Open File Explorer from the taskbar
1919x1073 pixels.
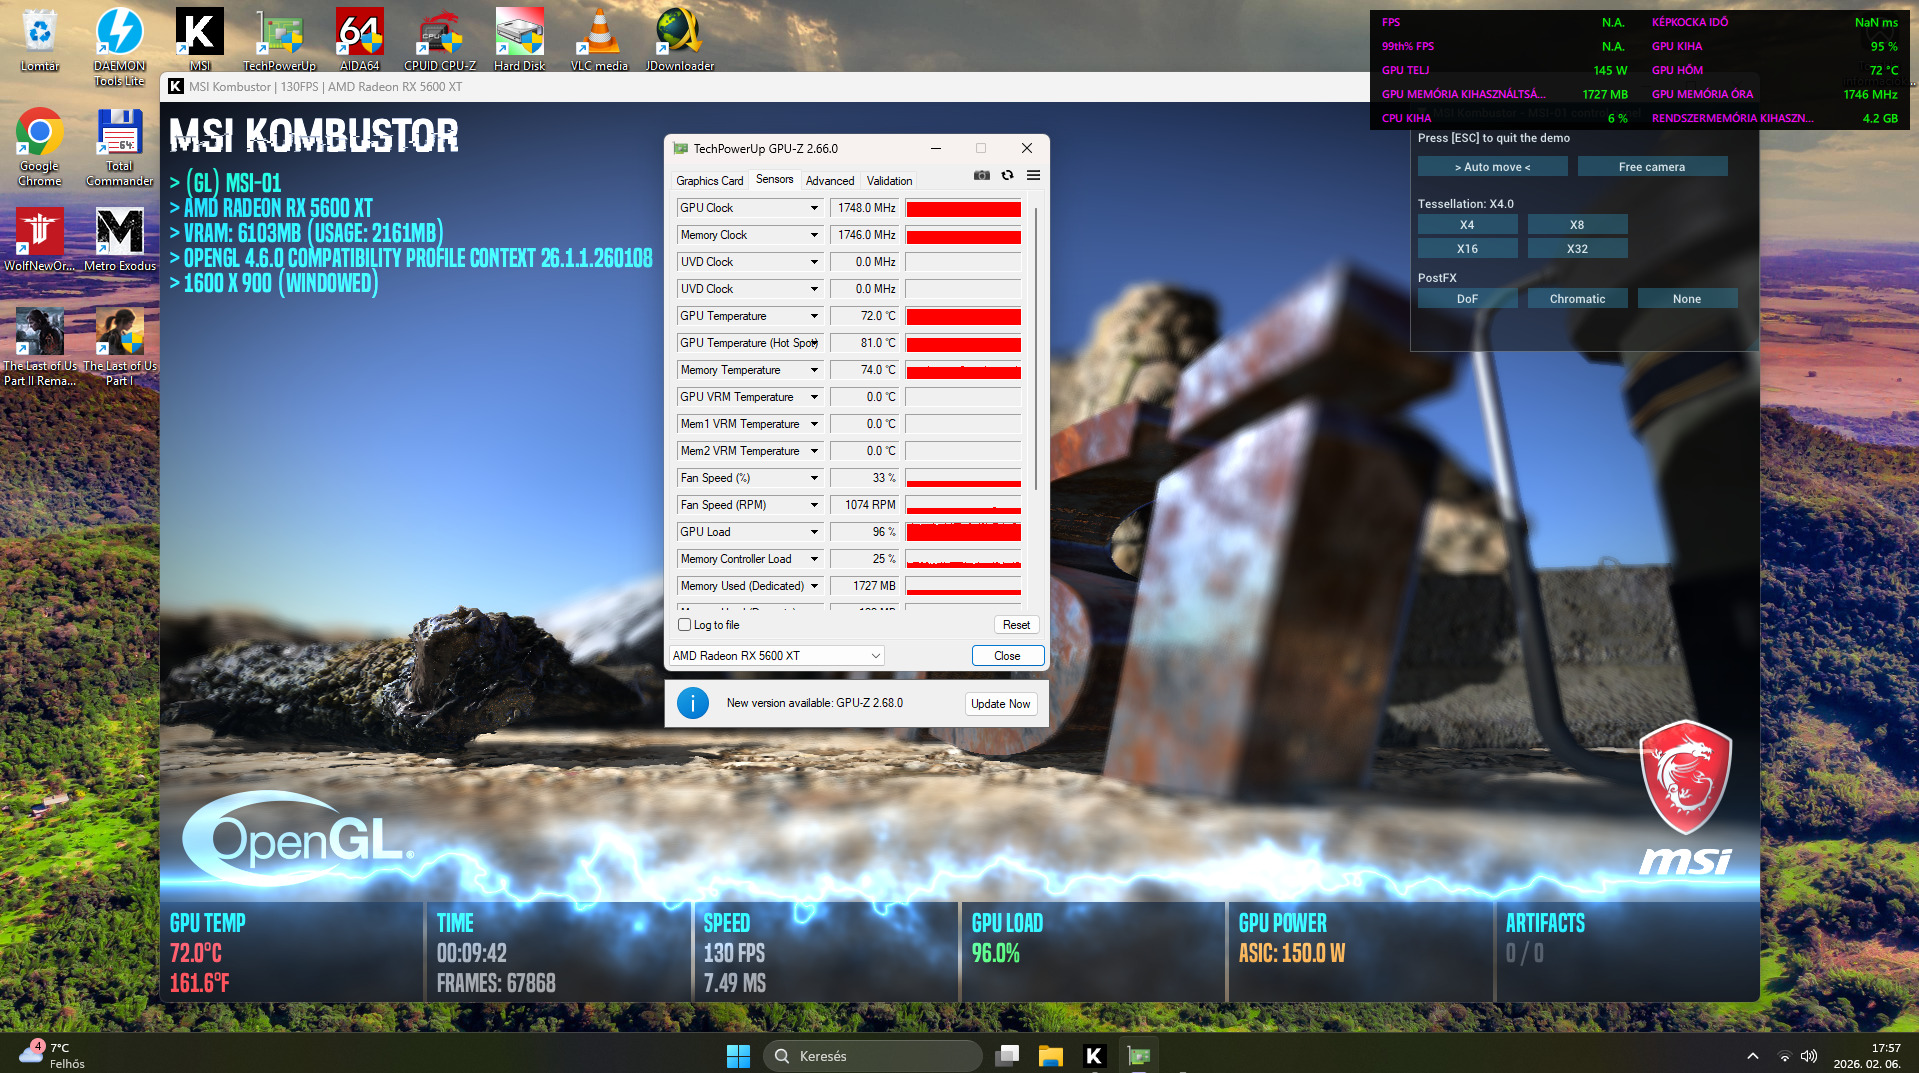pos(1050,1056)
